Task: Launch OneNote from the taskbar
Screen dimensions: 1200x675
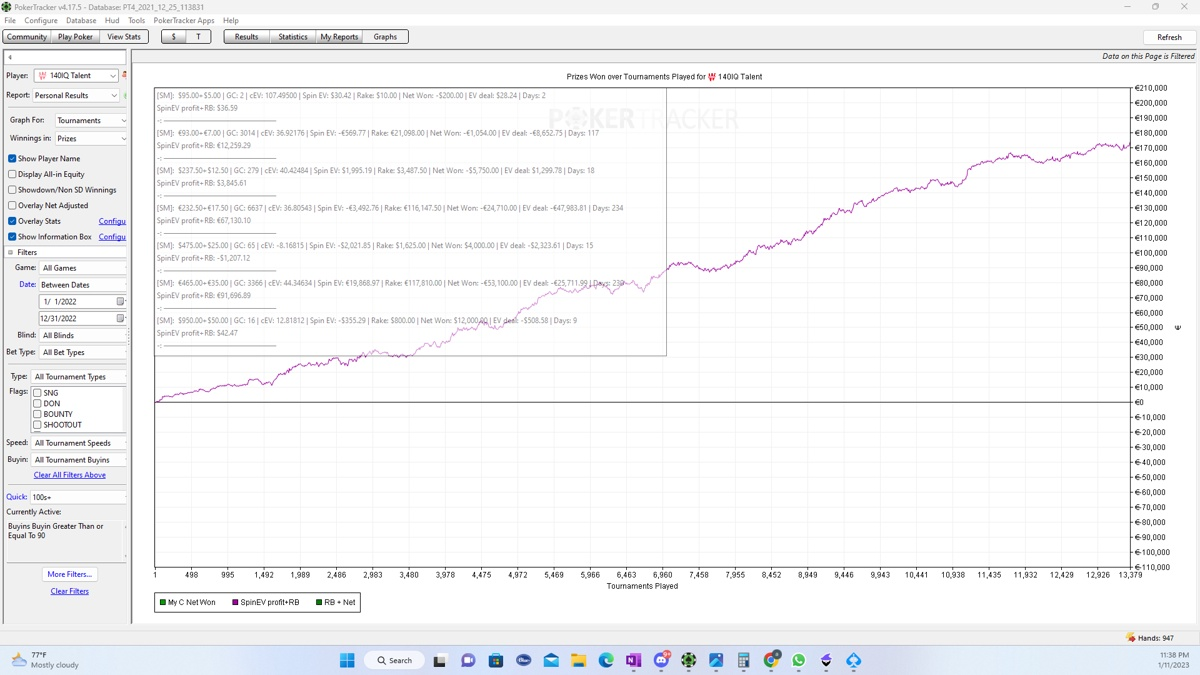Action: tap(633, 660)
